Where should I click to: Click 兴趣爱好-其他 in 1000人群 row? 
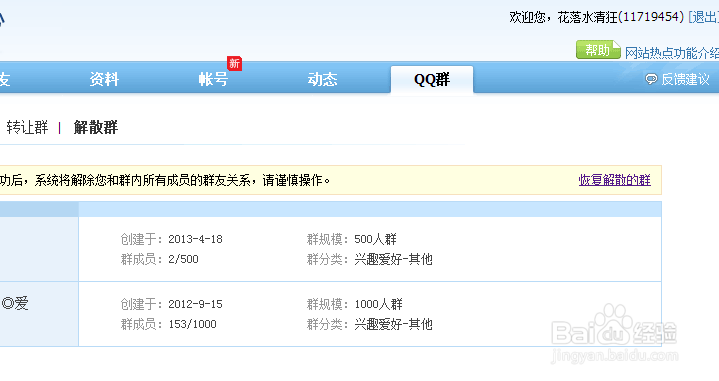(393, 325)
